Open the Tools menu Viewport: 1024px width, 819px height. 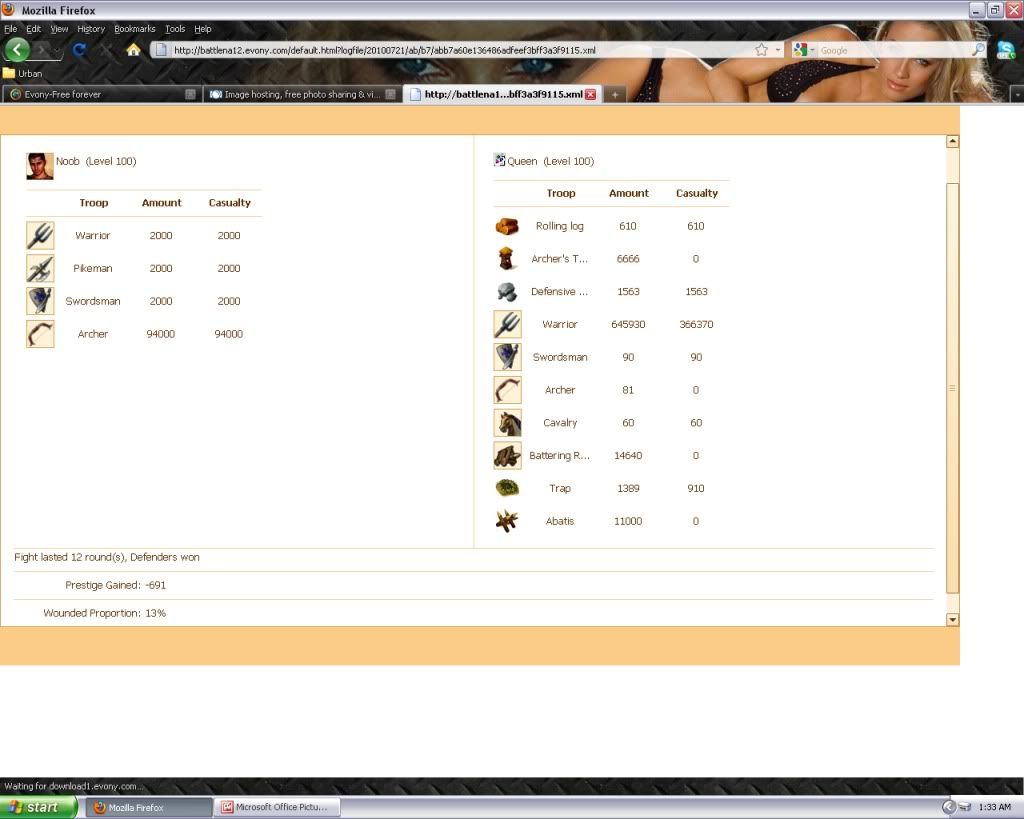pos(175,29)
